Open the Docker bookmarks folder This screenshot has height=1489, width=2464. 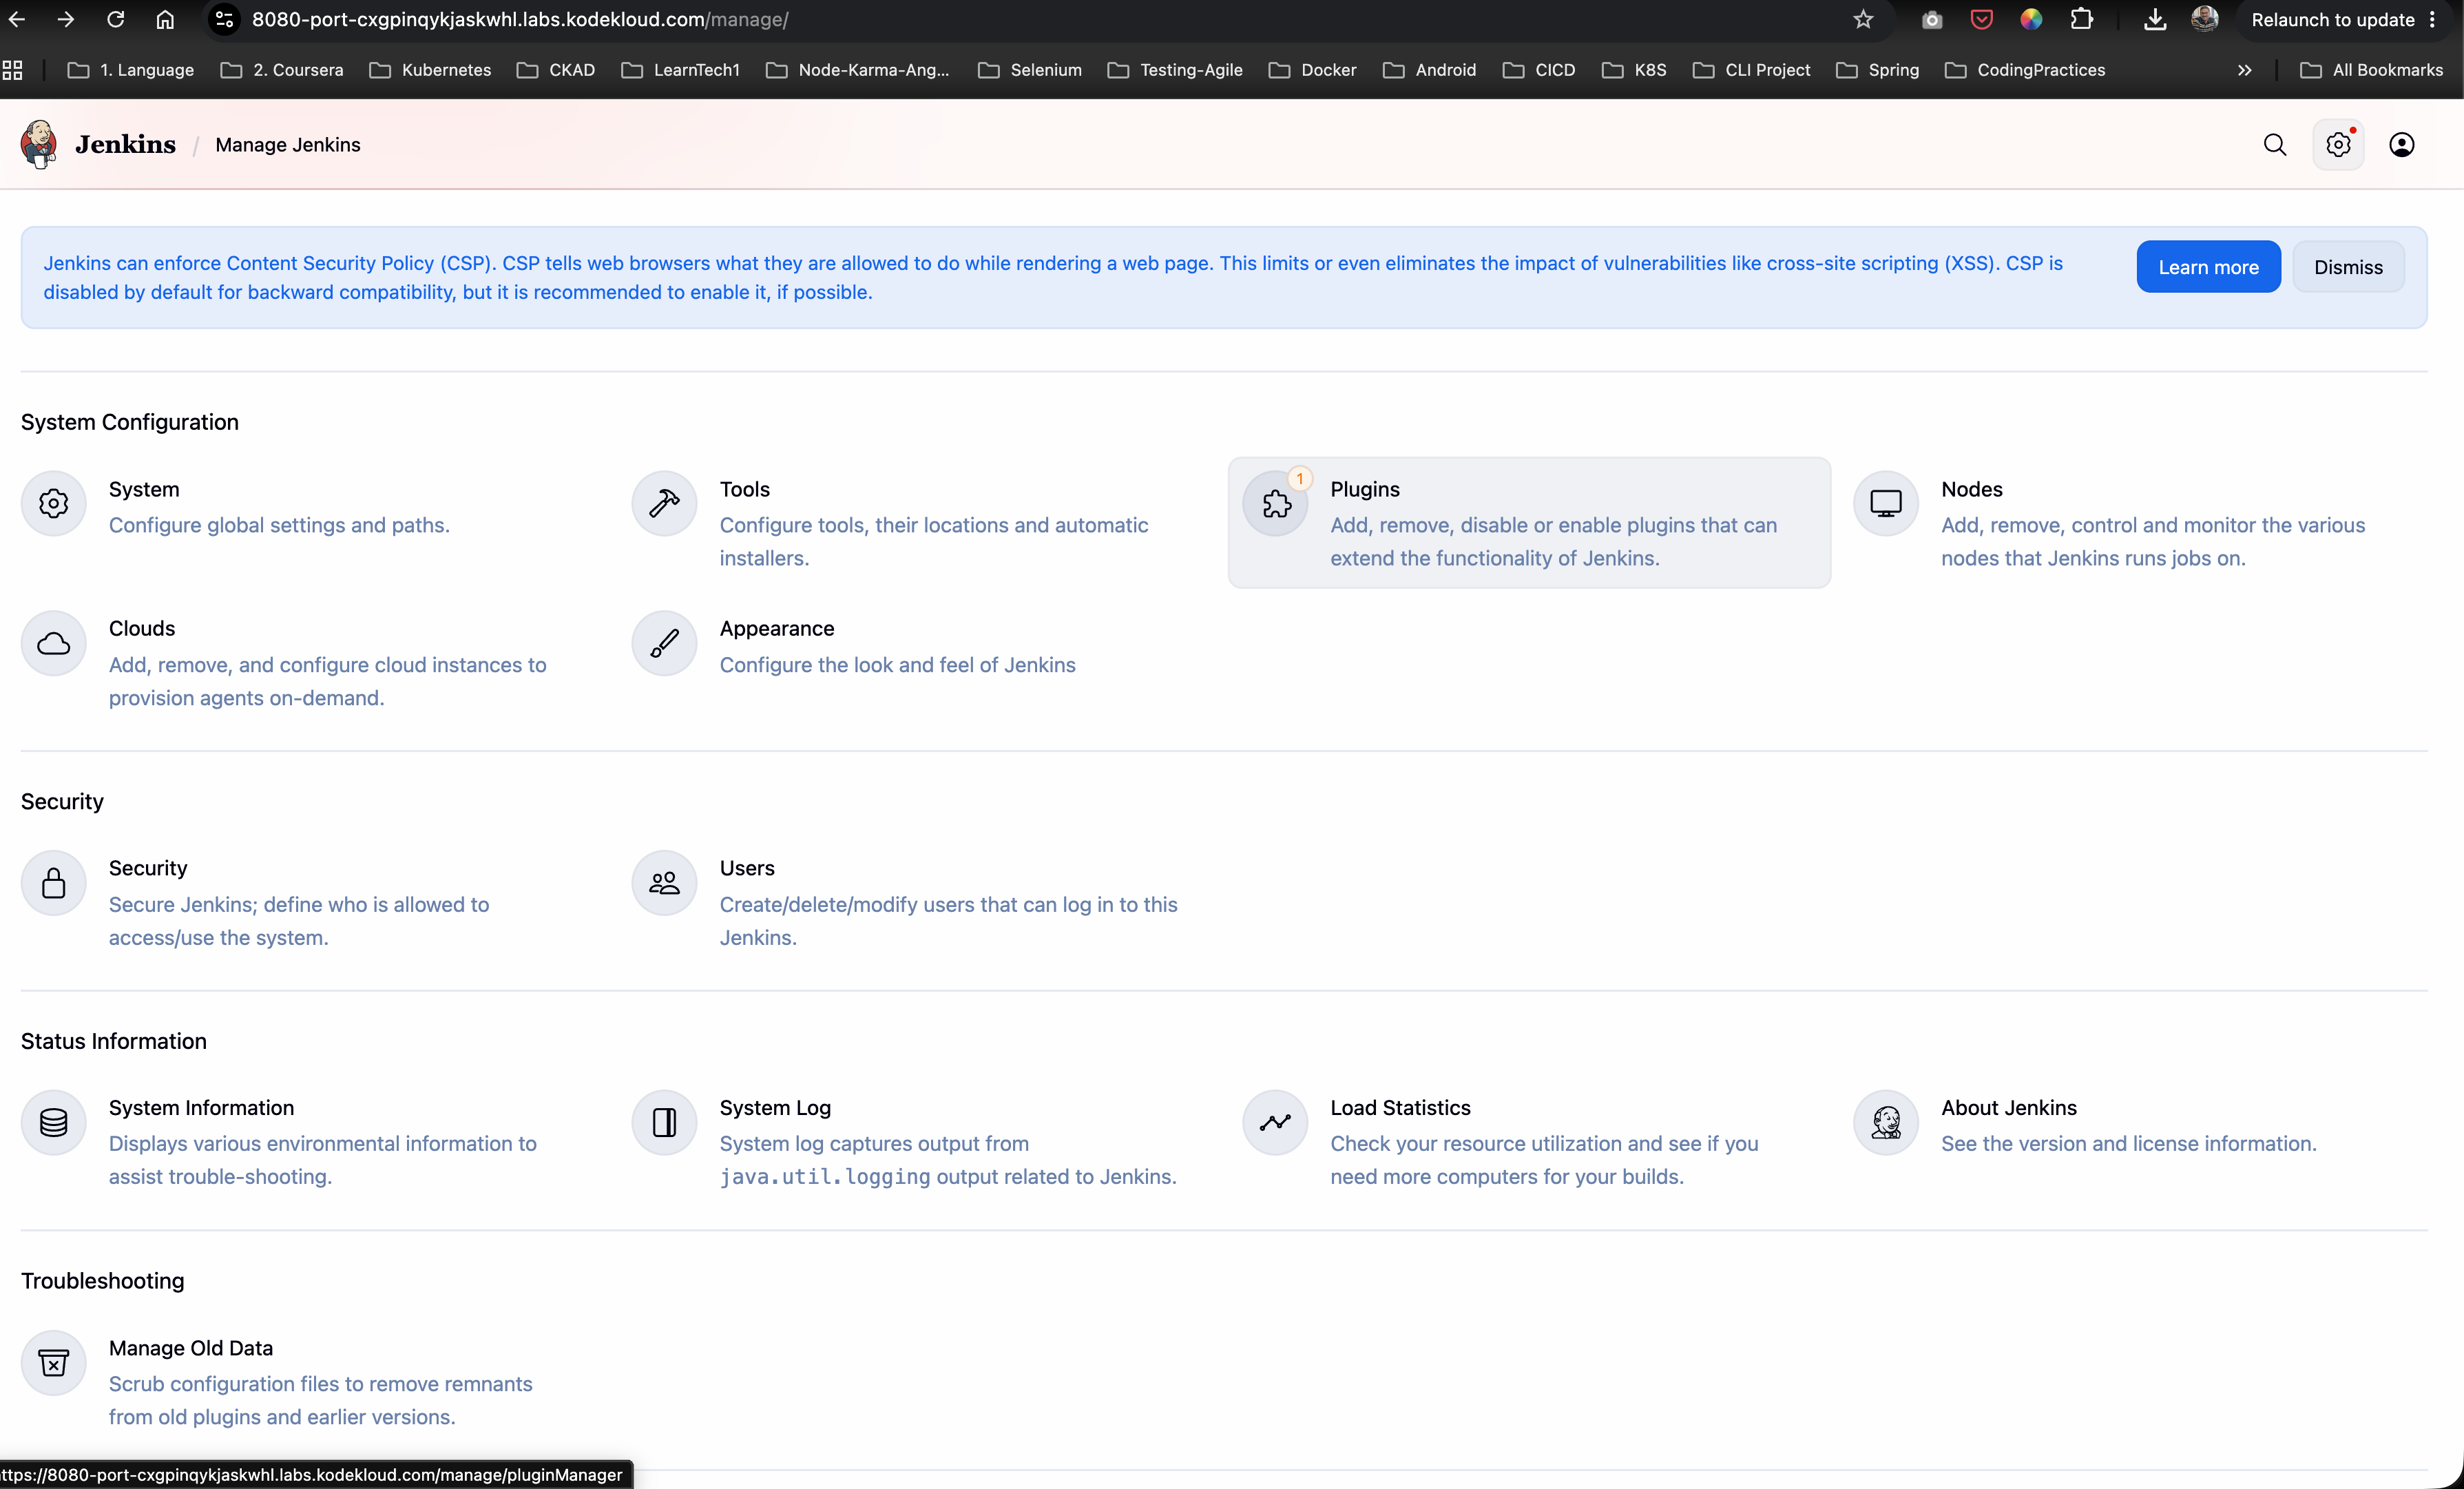[x=1312, y=70]
